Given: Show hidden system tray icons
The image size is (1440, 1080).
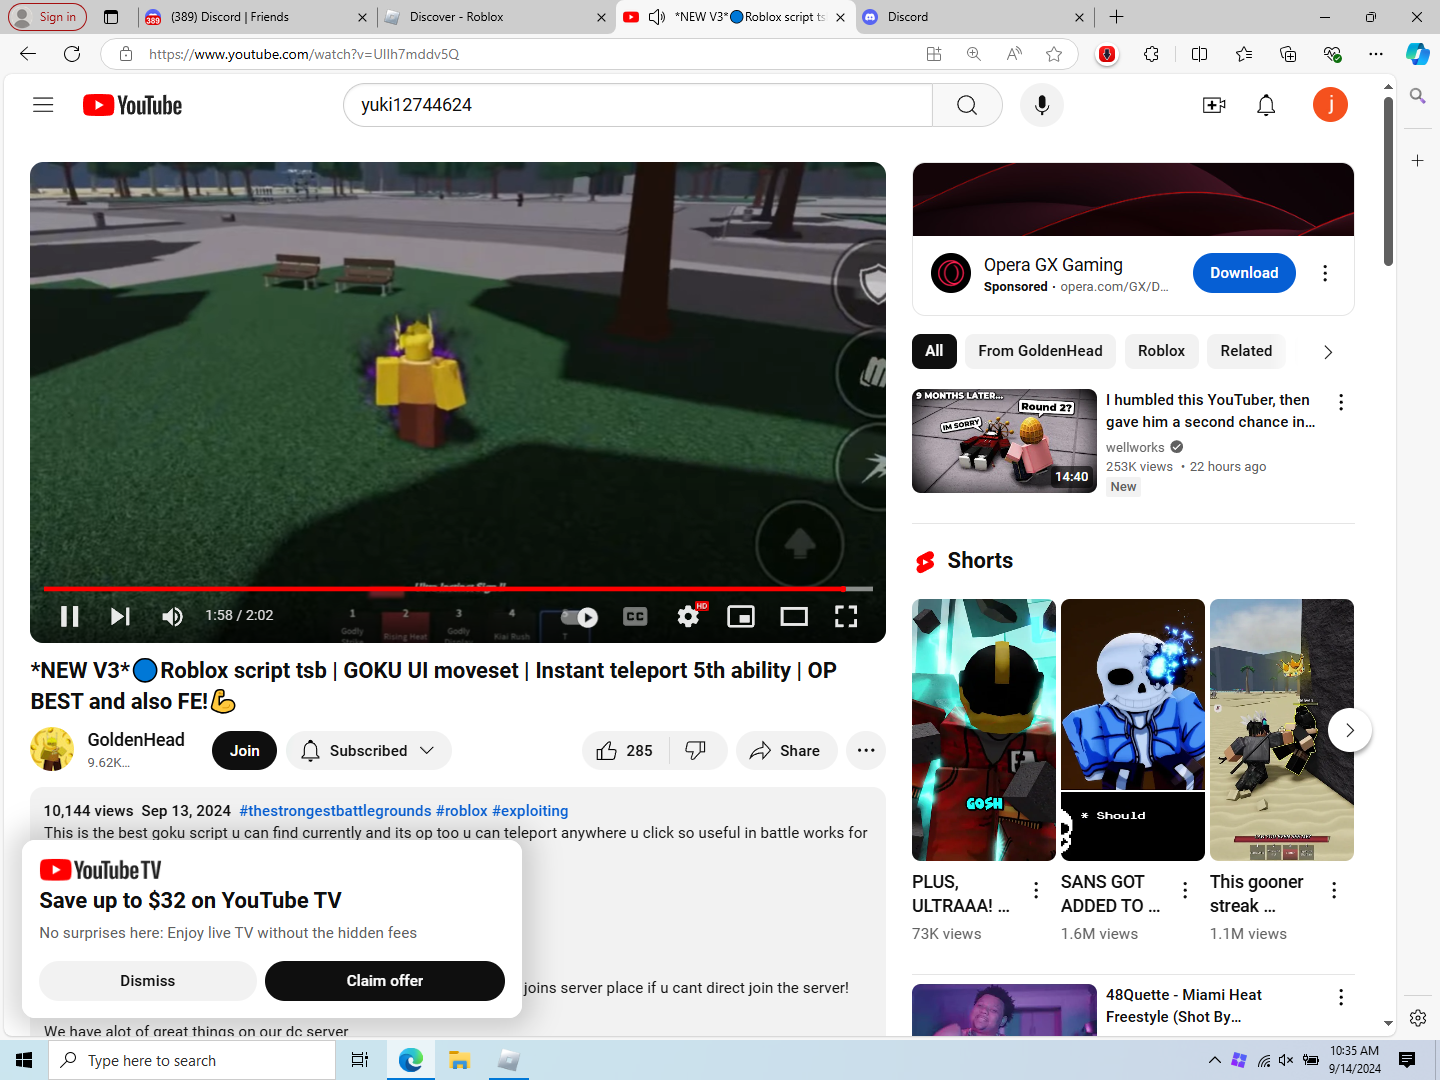Looking at the screenshot, I should click(x=1214, y=1060).
